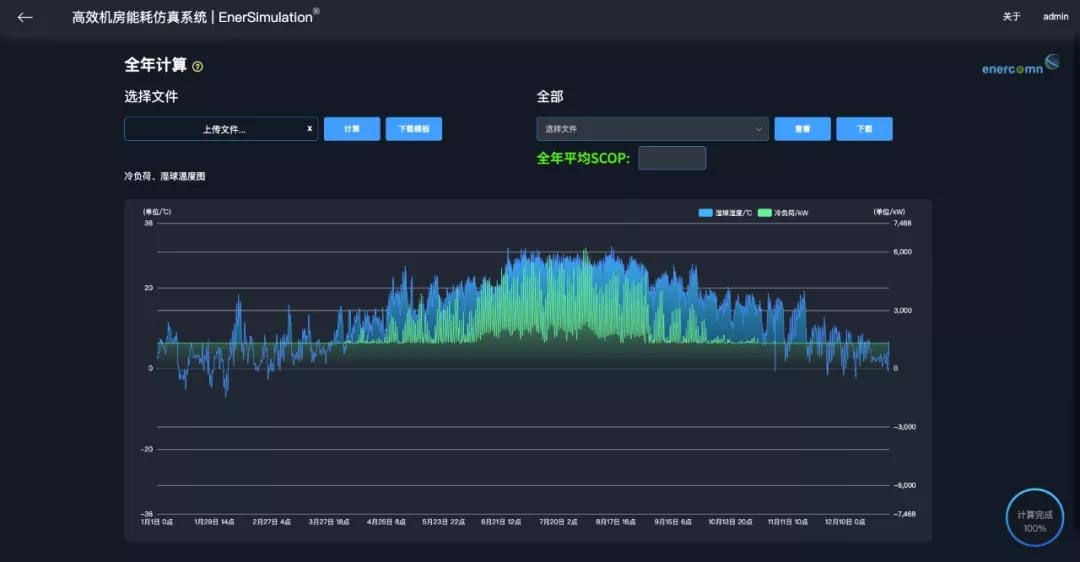Click the back arrow icon
This screenshot has width=1080, height=562.
(25, 17)
